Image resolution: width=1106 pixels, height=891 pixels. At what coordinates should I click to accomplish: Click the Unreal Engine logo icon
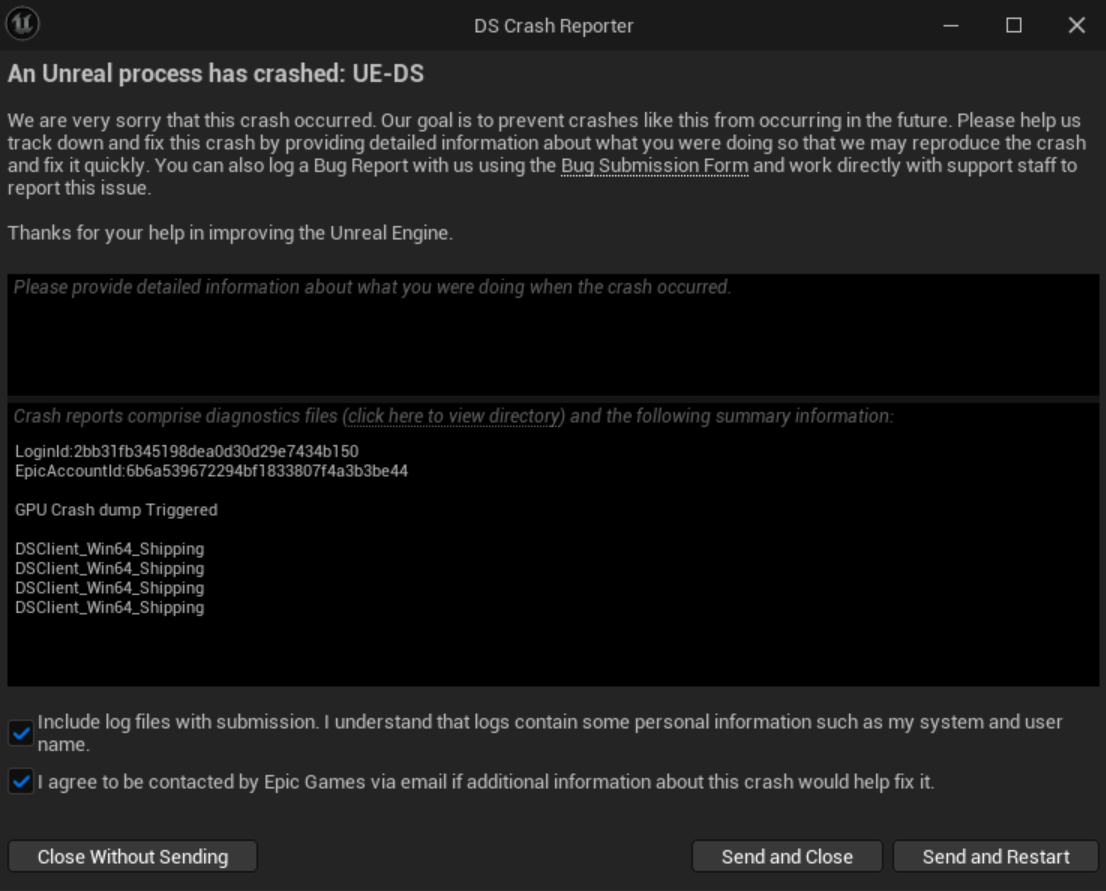click(22, 24)
